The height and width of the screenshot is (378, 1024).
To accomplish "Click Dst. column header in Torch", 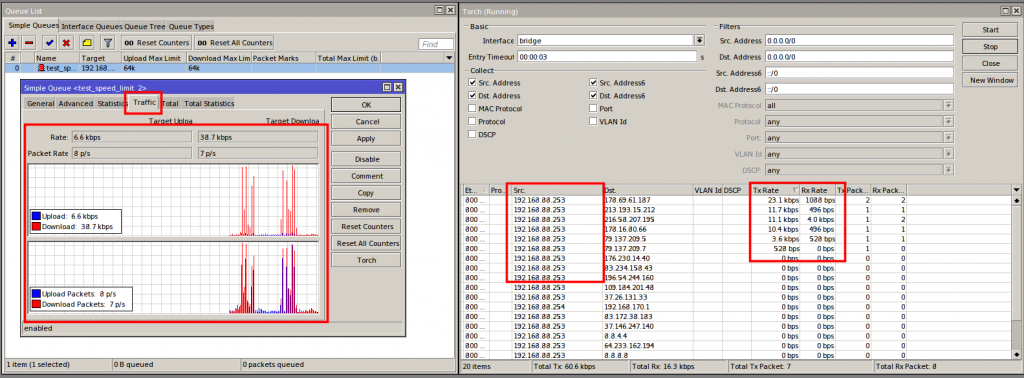I will click(648, 190).
